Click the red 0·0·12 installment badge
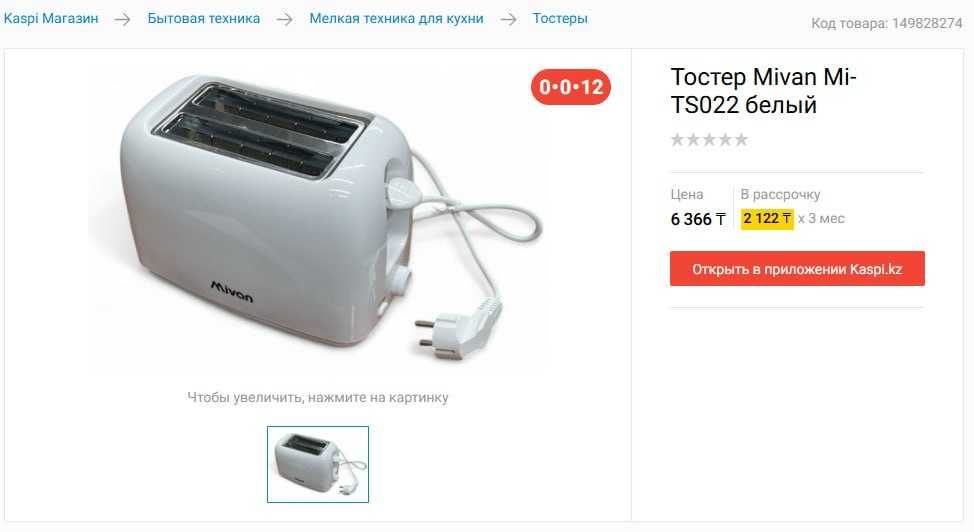974x532 pixels. tap(571, 87)
